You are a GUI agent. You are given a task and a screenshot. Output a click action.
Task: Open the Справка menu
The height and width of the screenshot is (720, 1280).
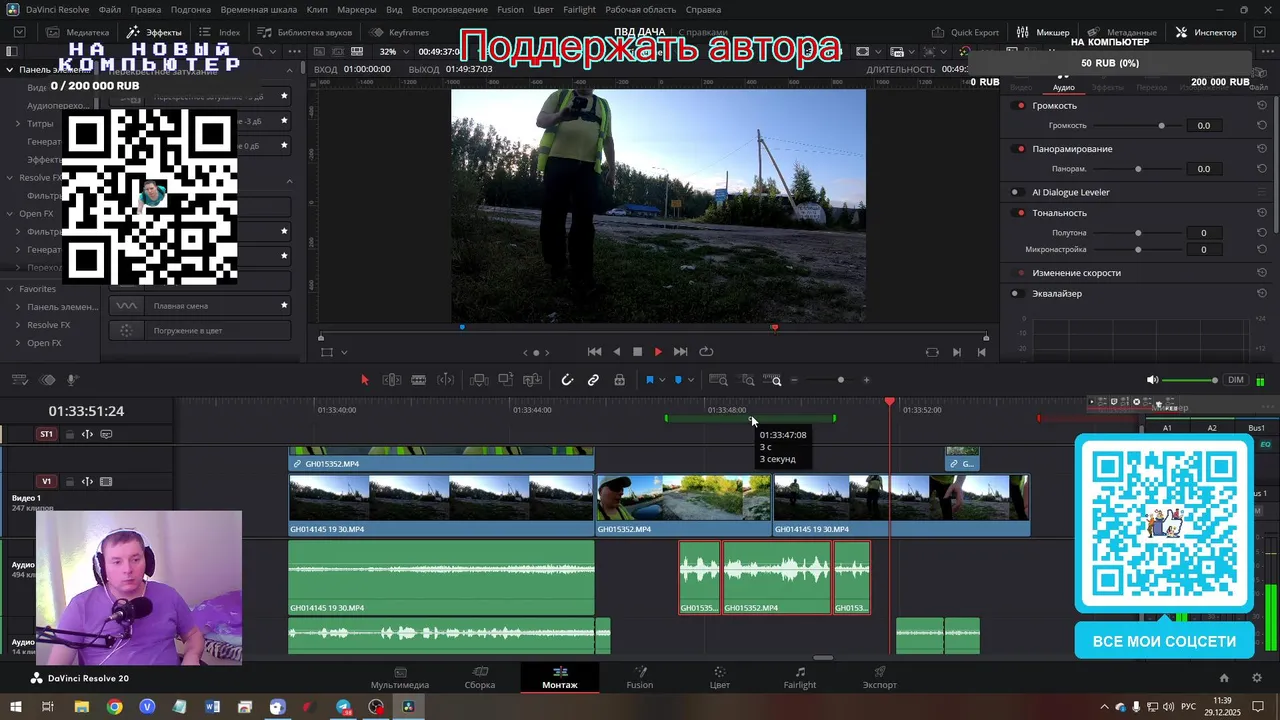click(704, 9)
